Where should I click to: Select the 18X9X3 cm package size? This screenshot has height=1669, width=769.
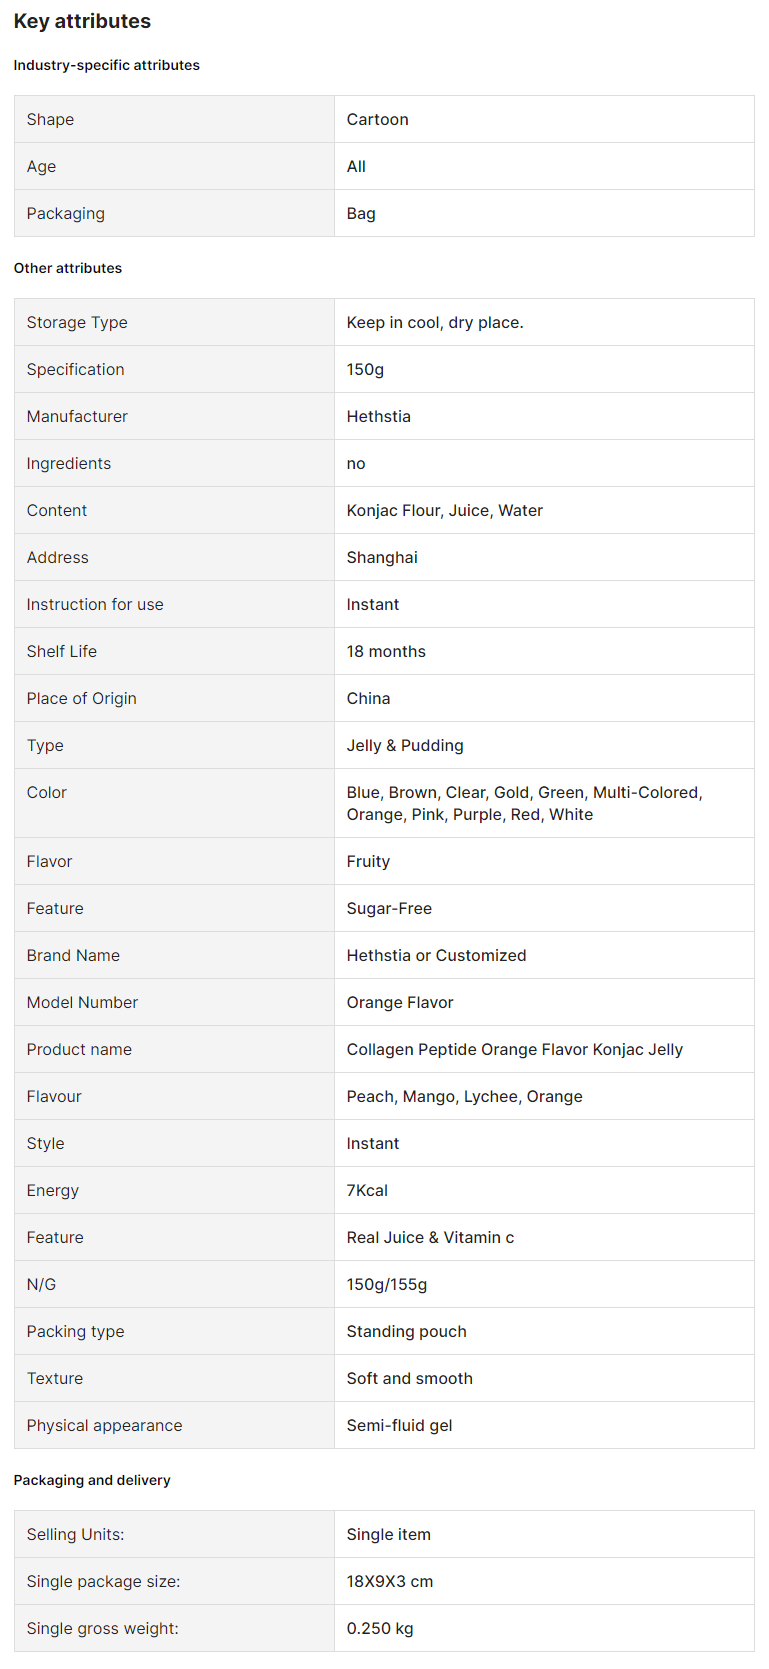click(390, 1581)
